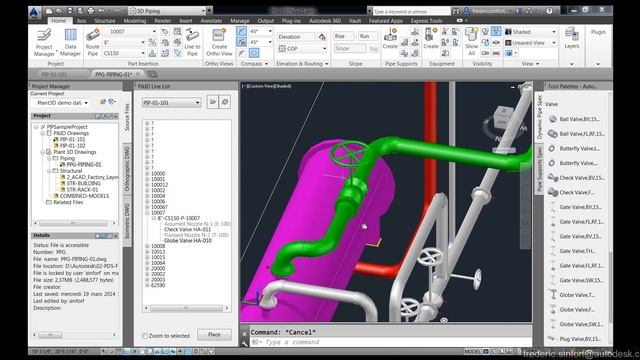Toggle the compass display square button
Image resolution: width=640 pixels, height=360 pixels.
pos(254,53)
